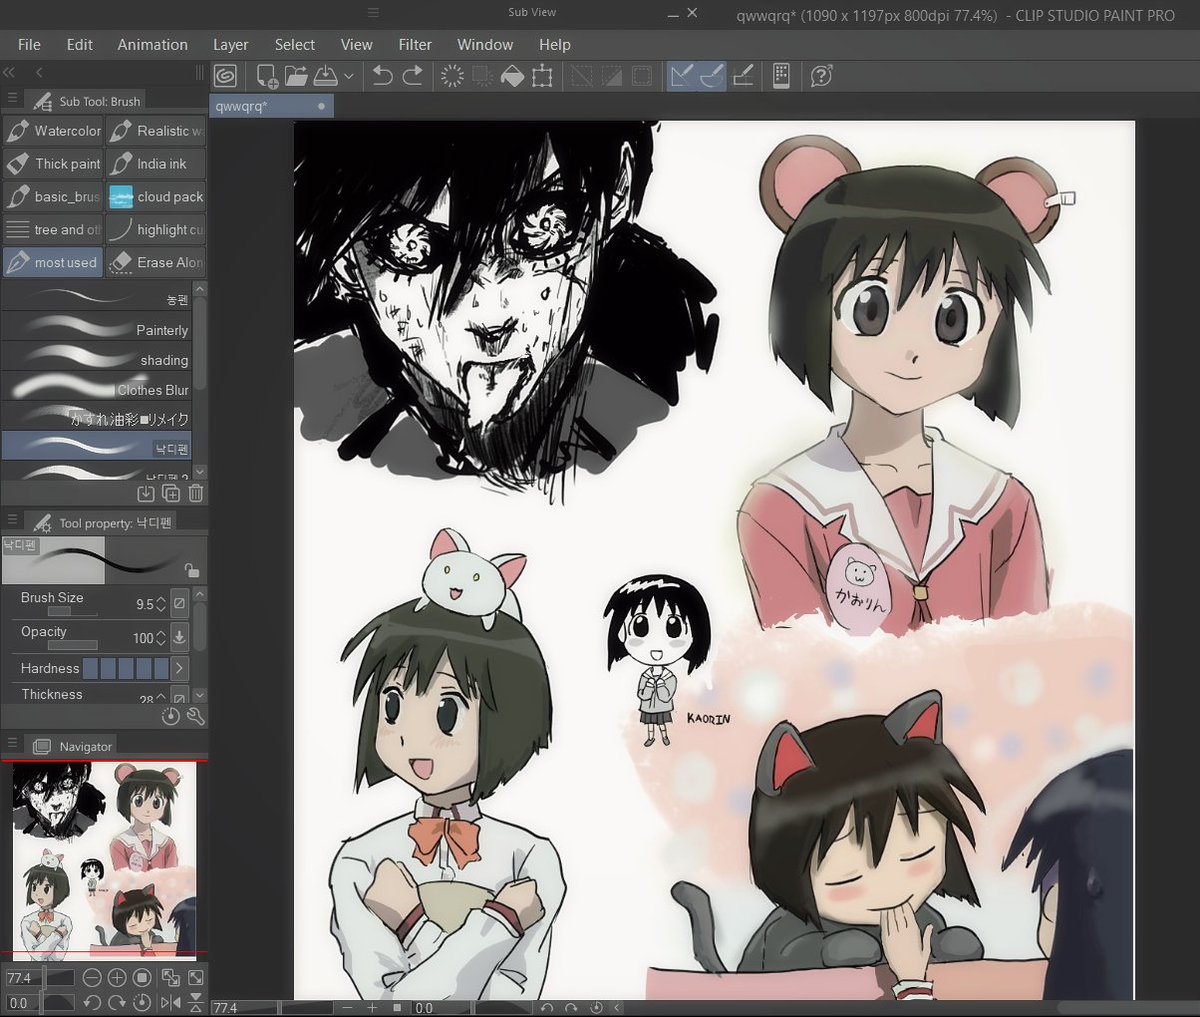Click the Scale/Rotate transform icon
This screenshot has height=1017, width=1200.
tap(542, 76)
